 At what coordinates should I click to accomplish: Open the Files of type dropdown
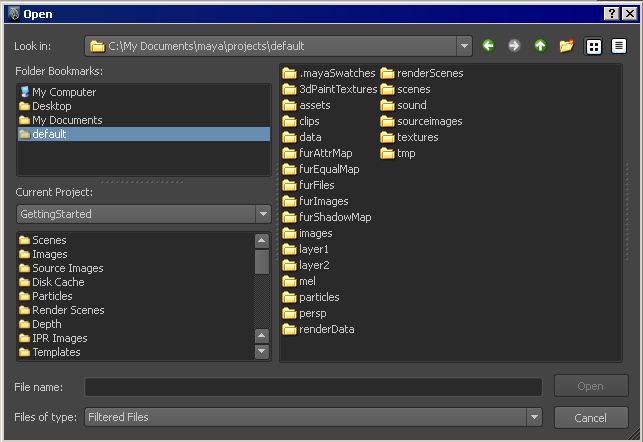coord(534,417)
